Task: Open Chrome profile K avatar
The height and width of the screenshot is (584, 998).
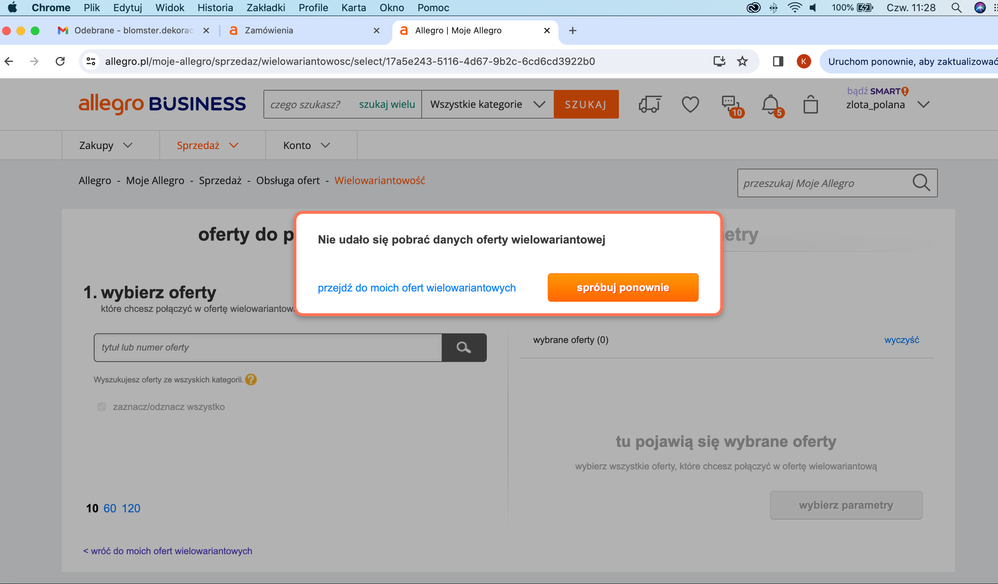Action: pyautogui.click(x=804, y=61)
